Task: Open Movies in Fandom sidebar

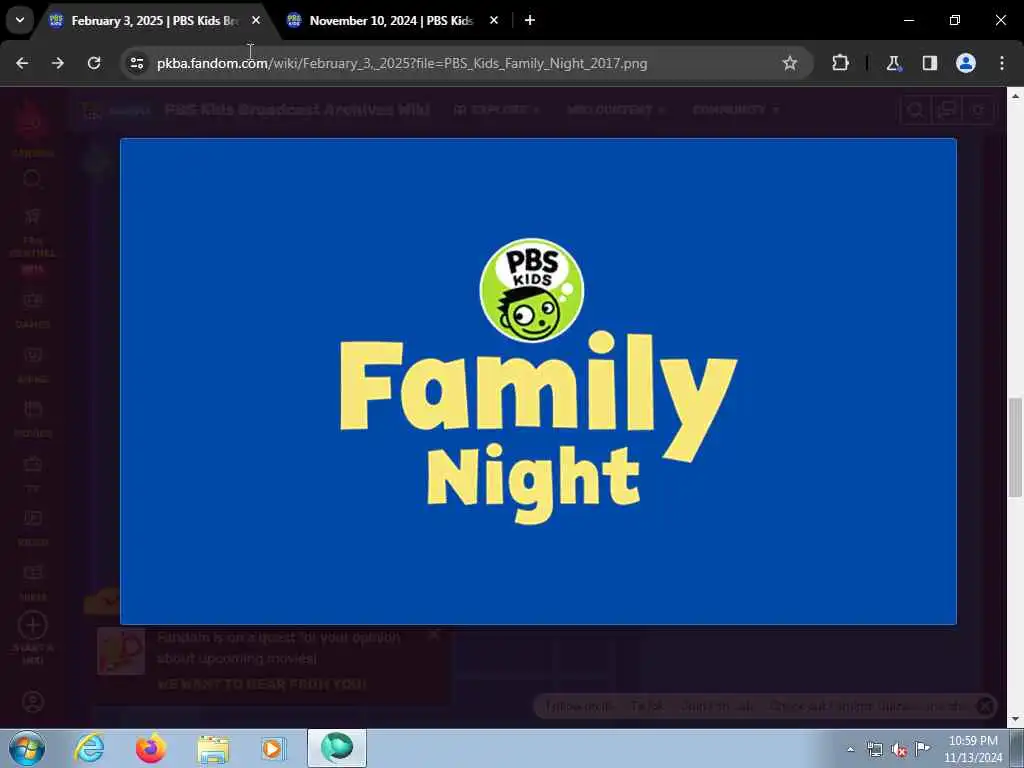Action: (x=33, y=419)
